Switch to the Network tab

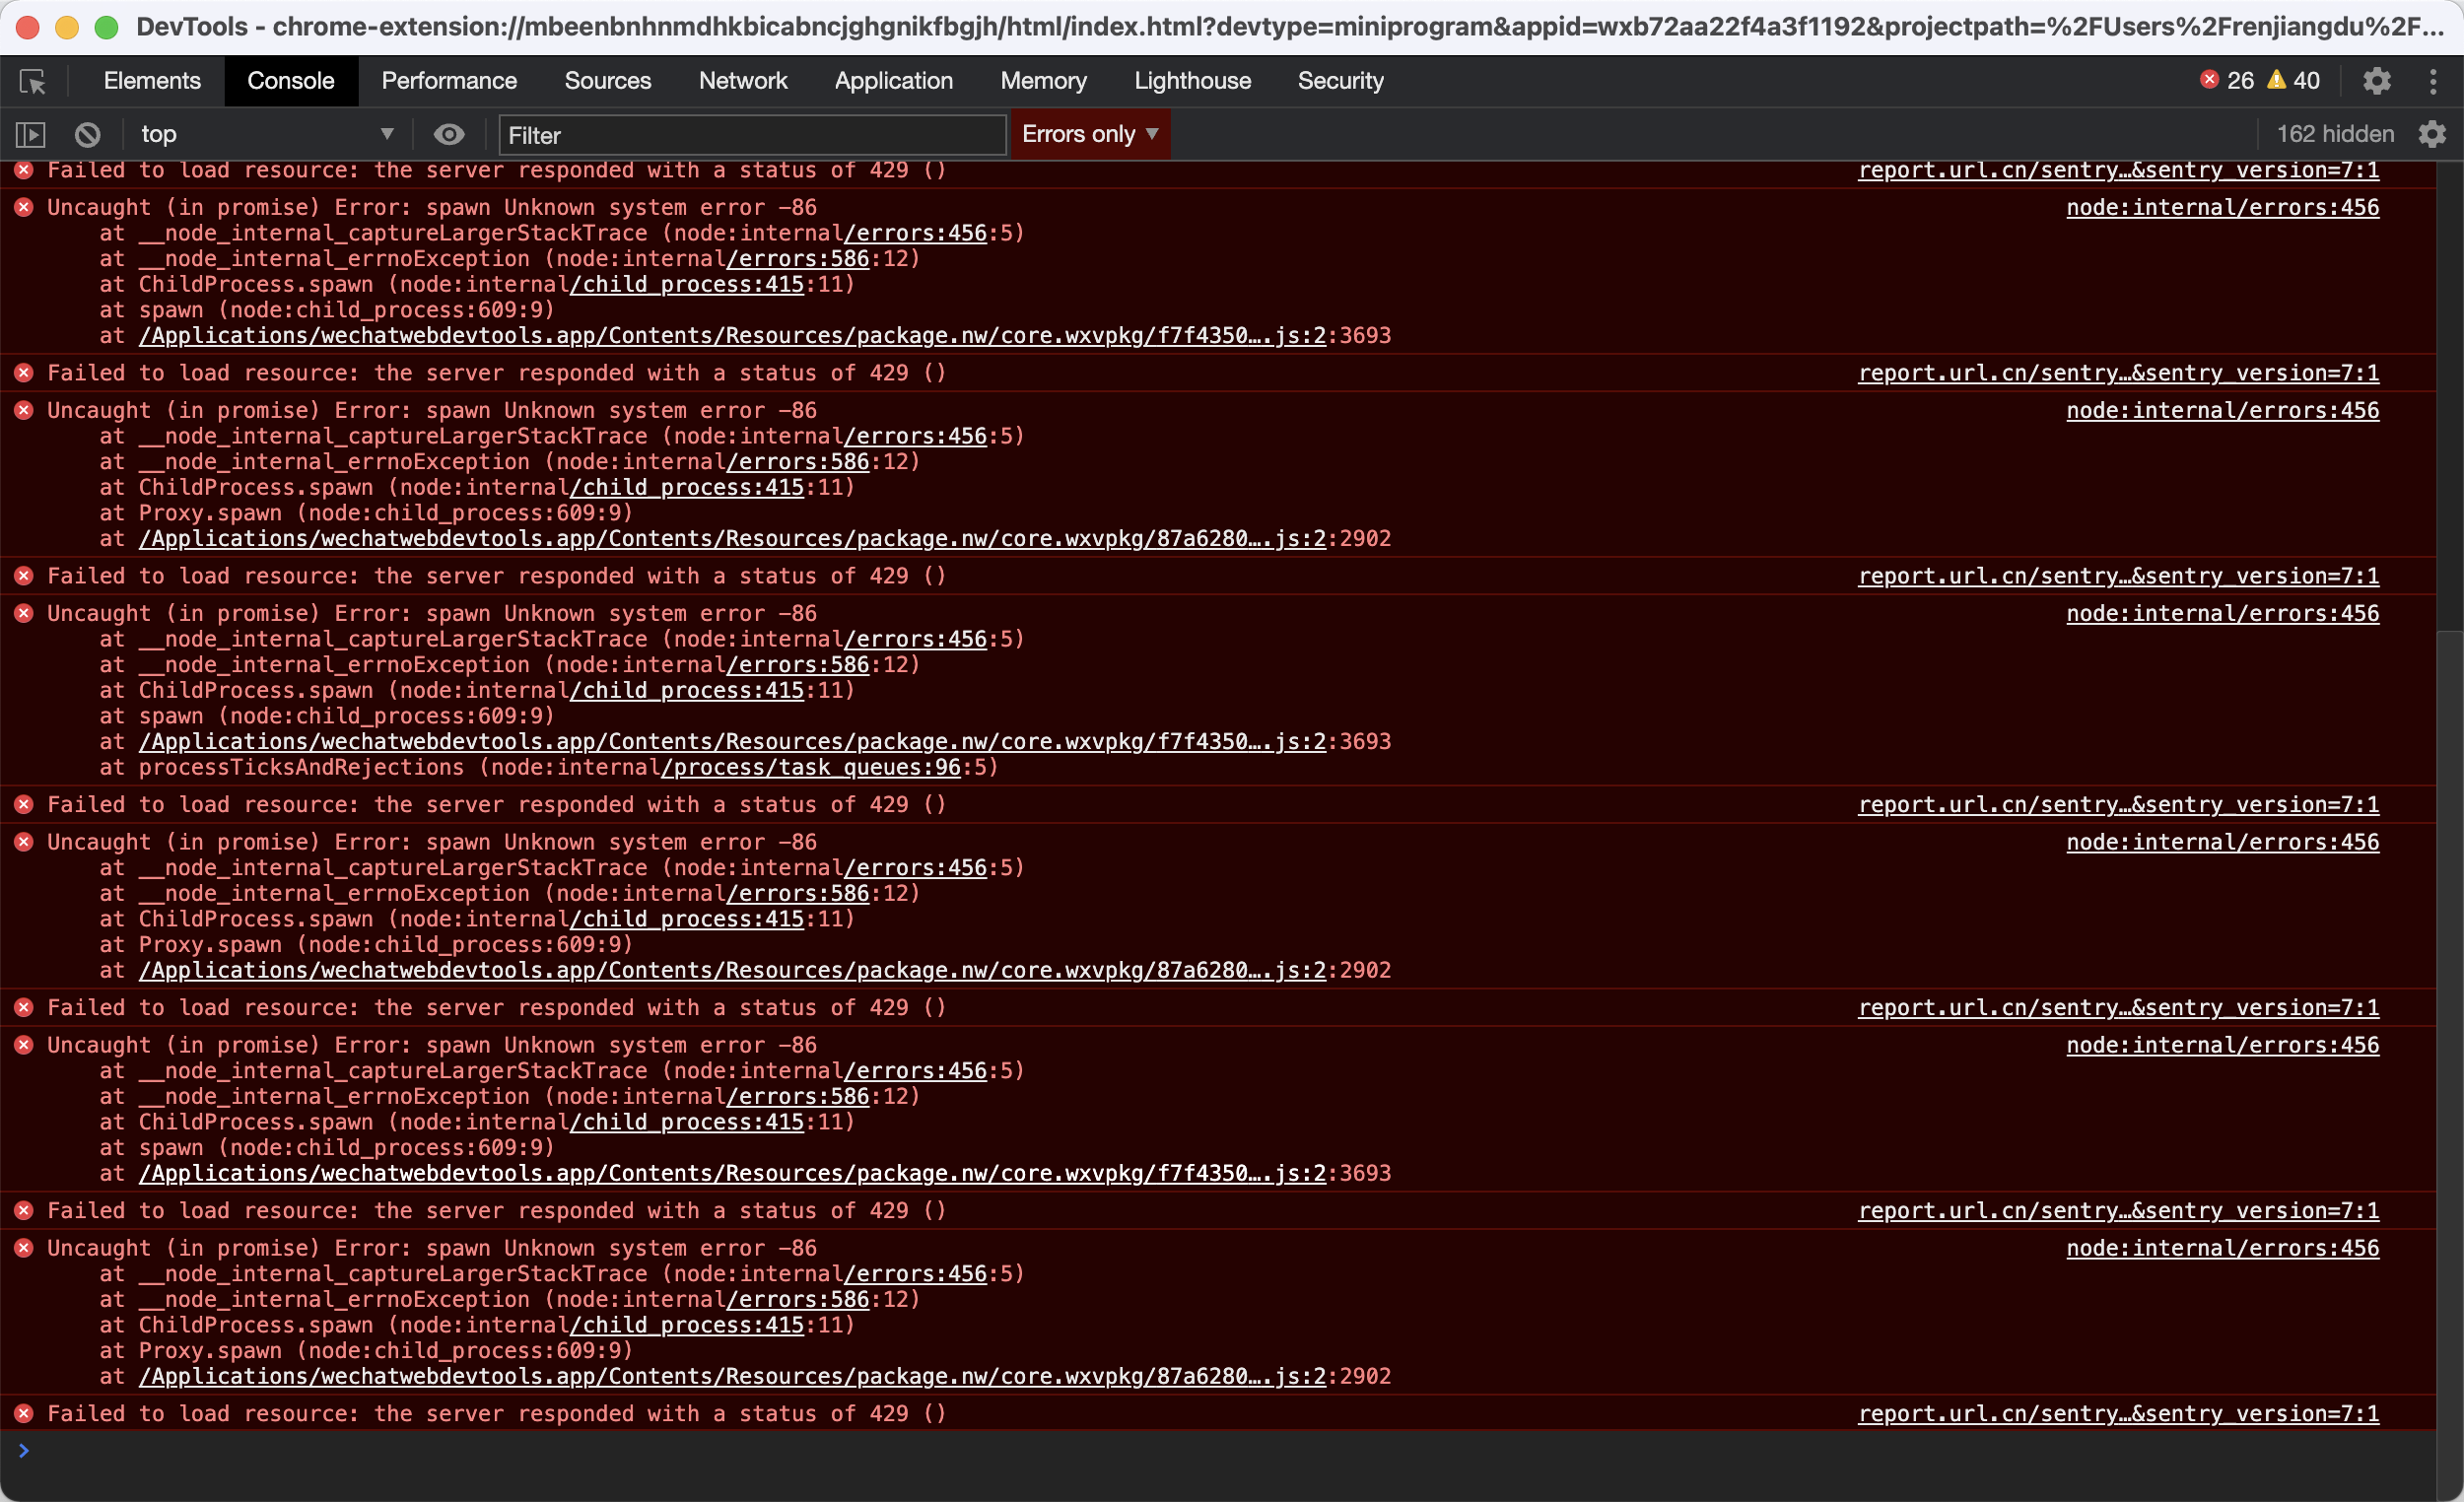(742, 81)
